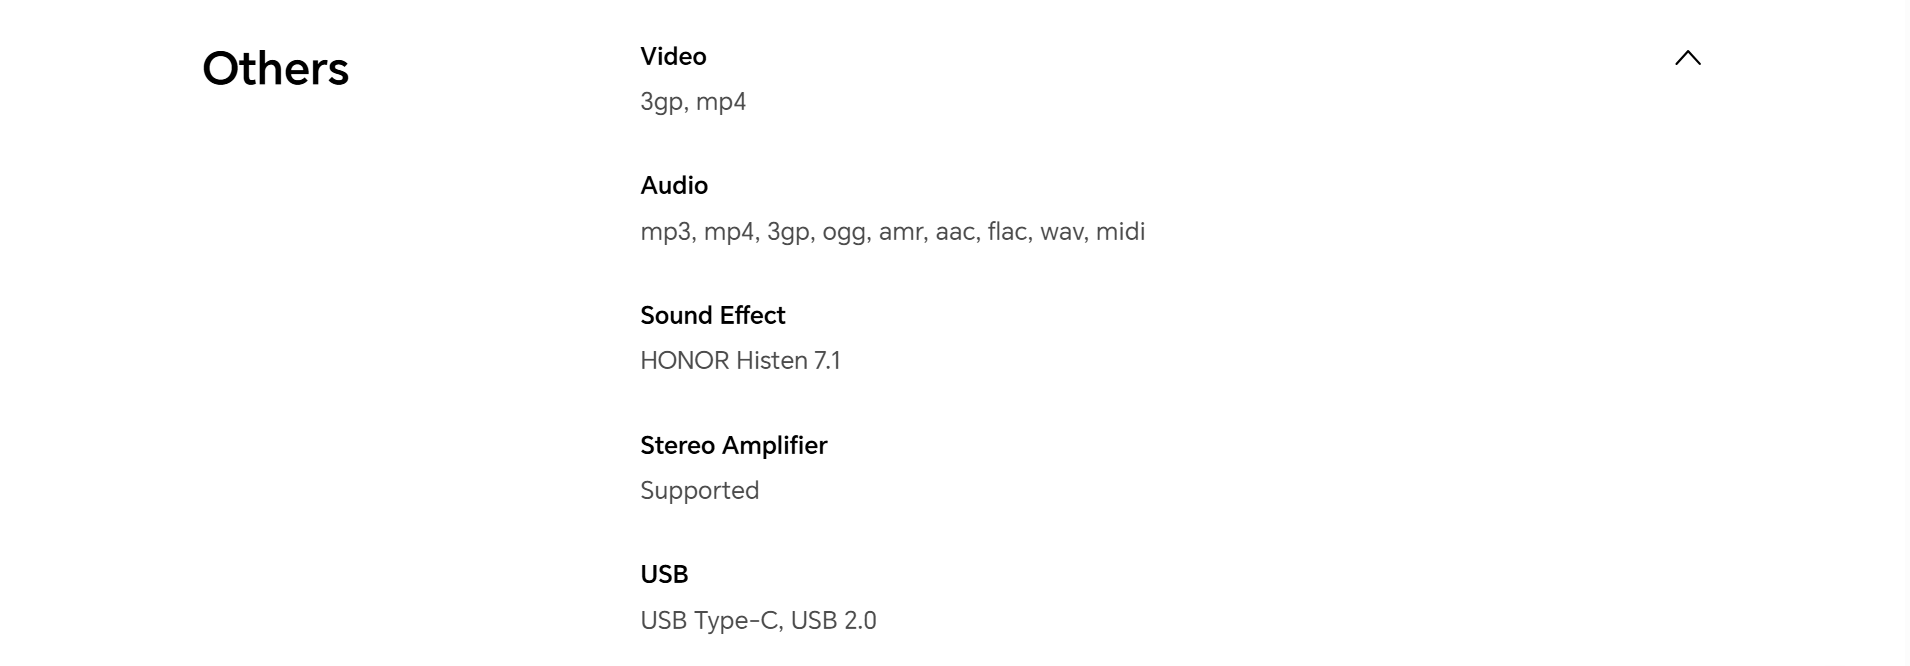Click 'flac' in the audio formats list

click(x=1006, y=232)
